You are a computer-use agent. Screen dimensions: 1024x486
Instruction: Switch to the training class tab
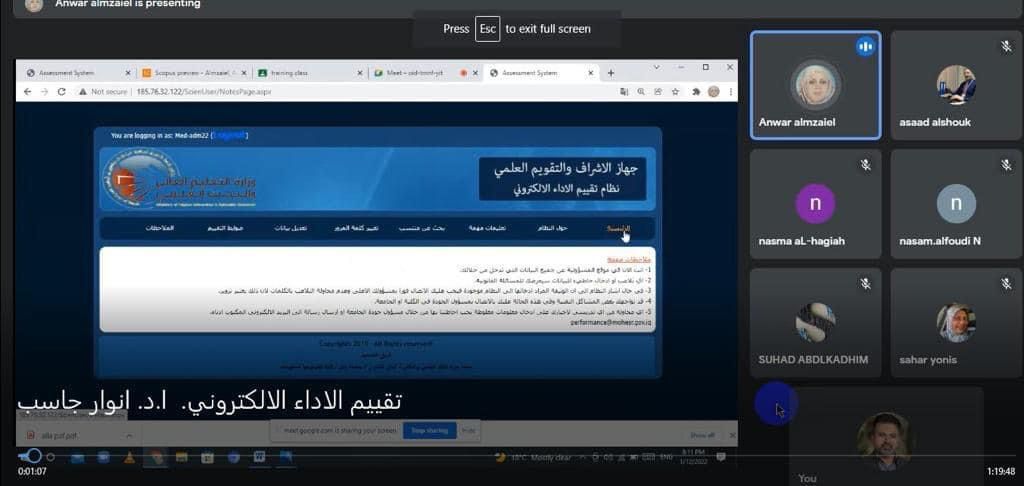[310, 73]
